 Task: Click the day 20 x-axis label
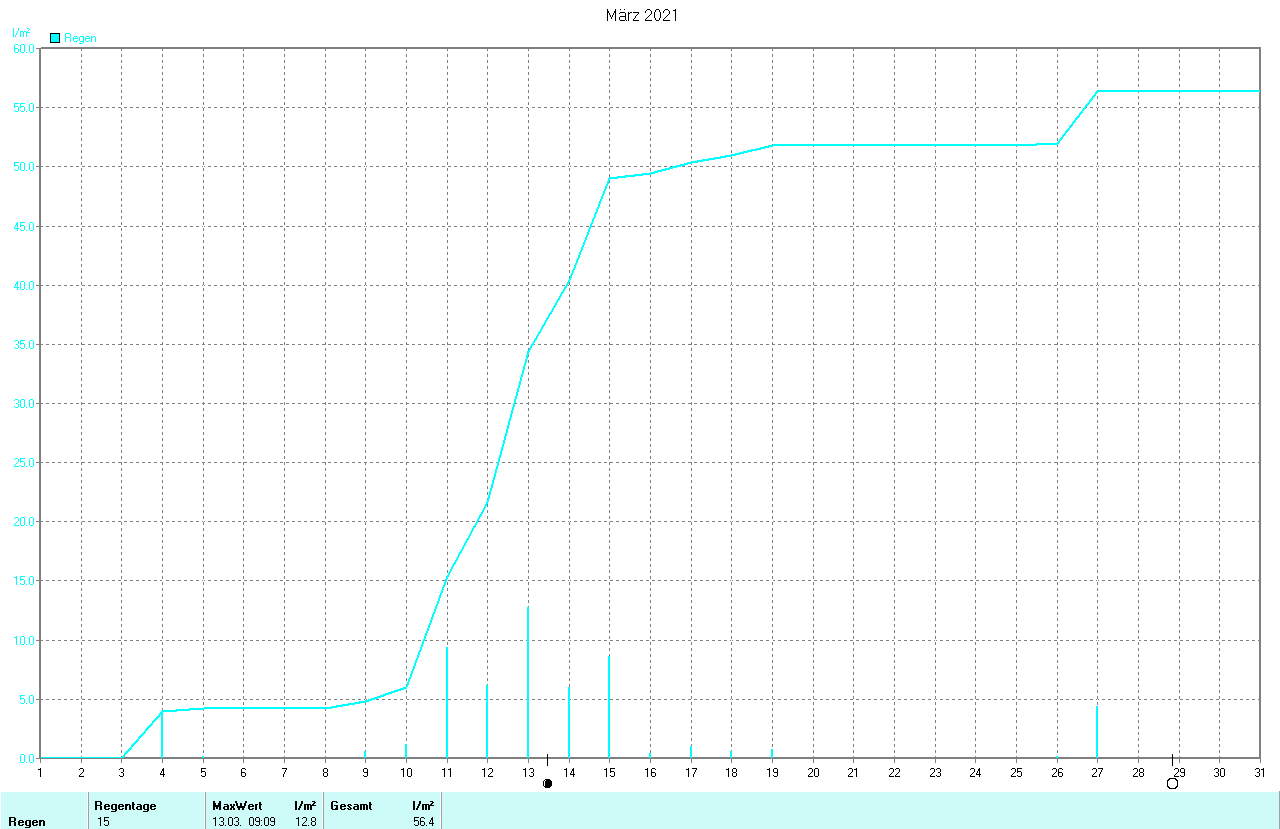pos(813,772)
